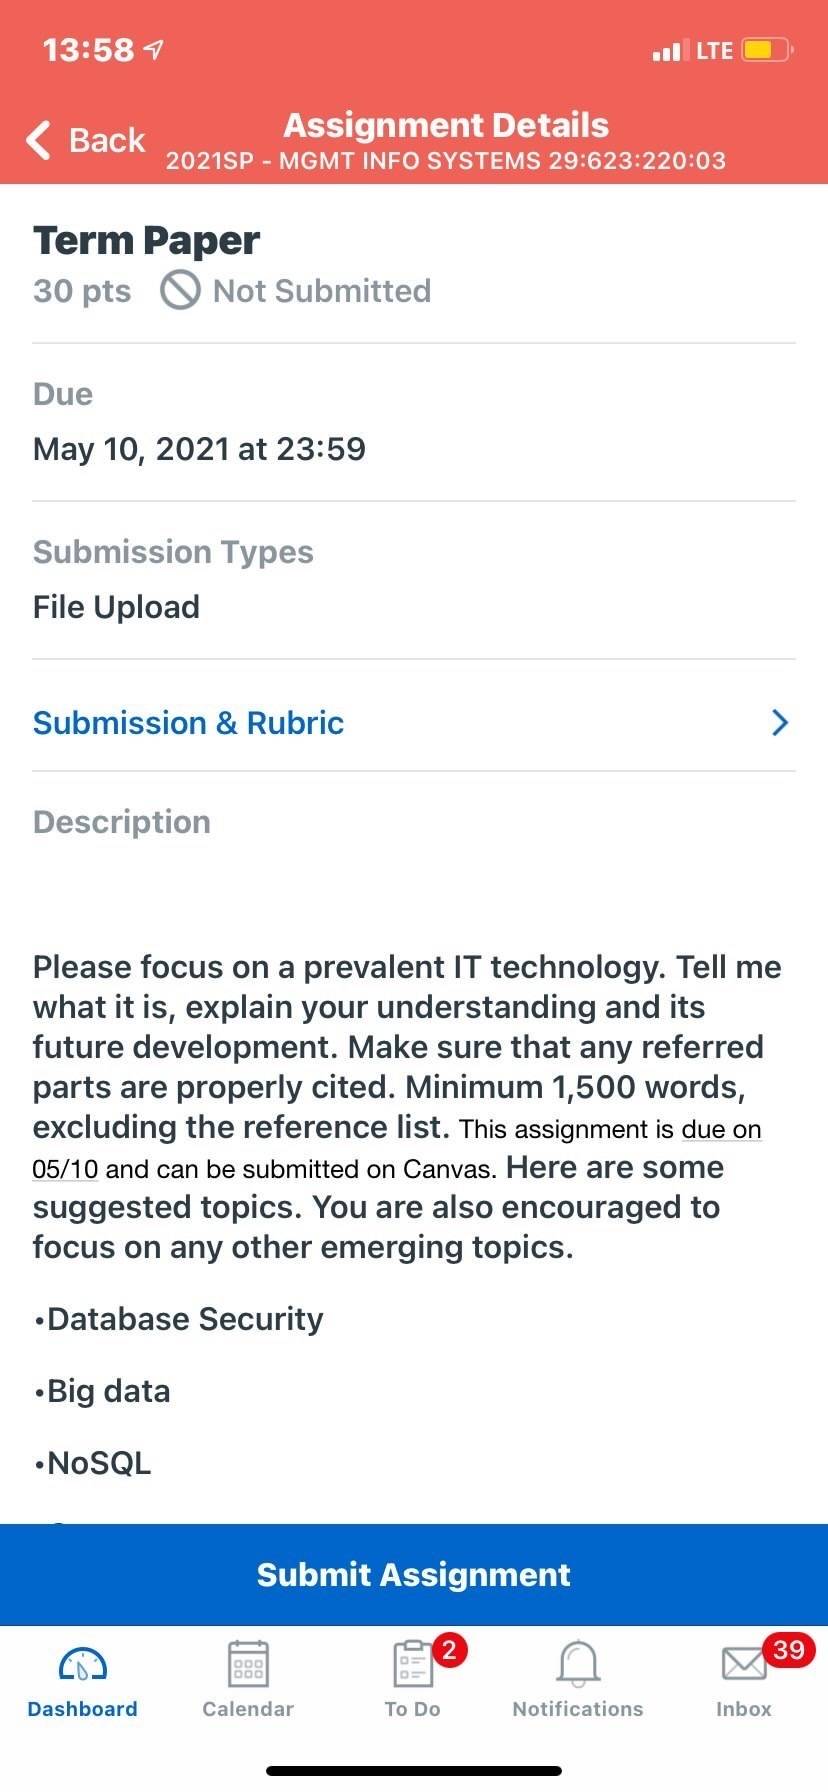828x1792 pixels.
Task: Open the Submission & Rubric link
Action: 188,723
